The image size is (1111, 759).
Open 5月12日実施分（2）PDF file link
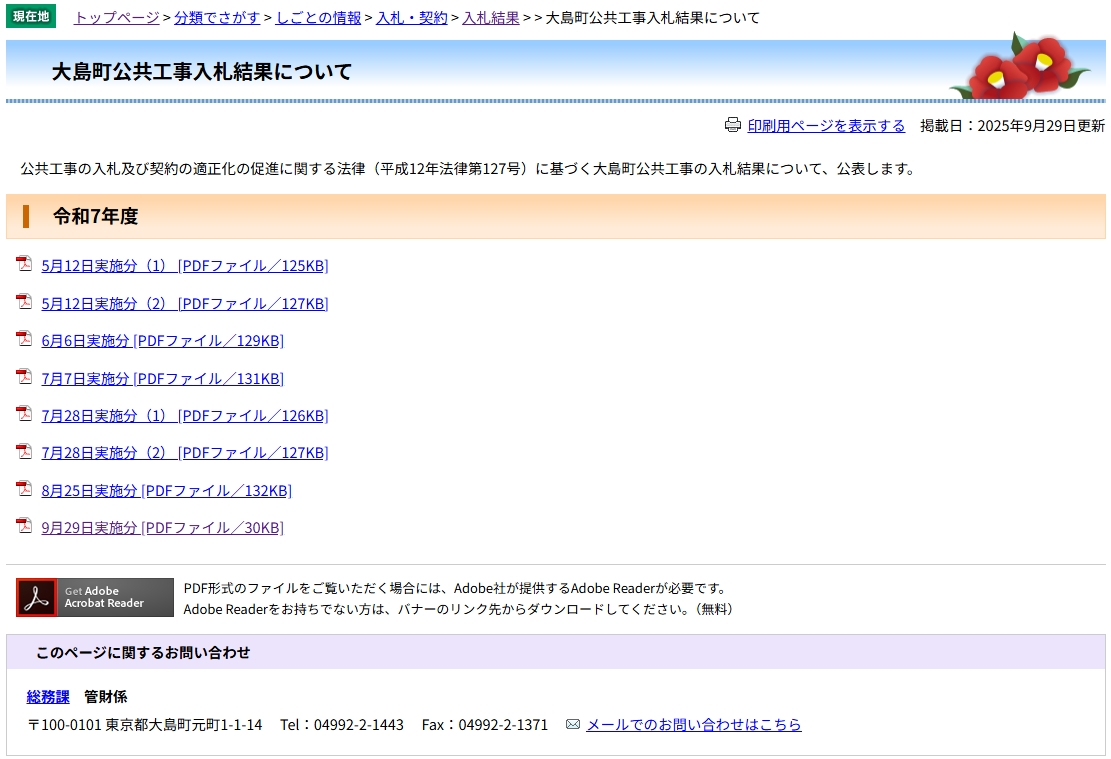pos(184,303)
